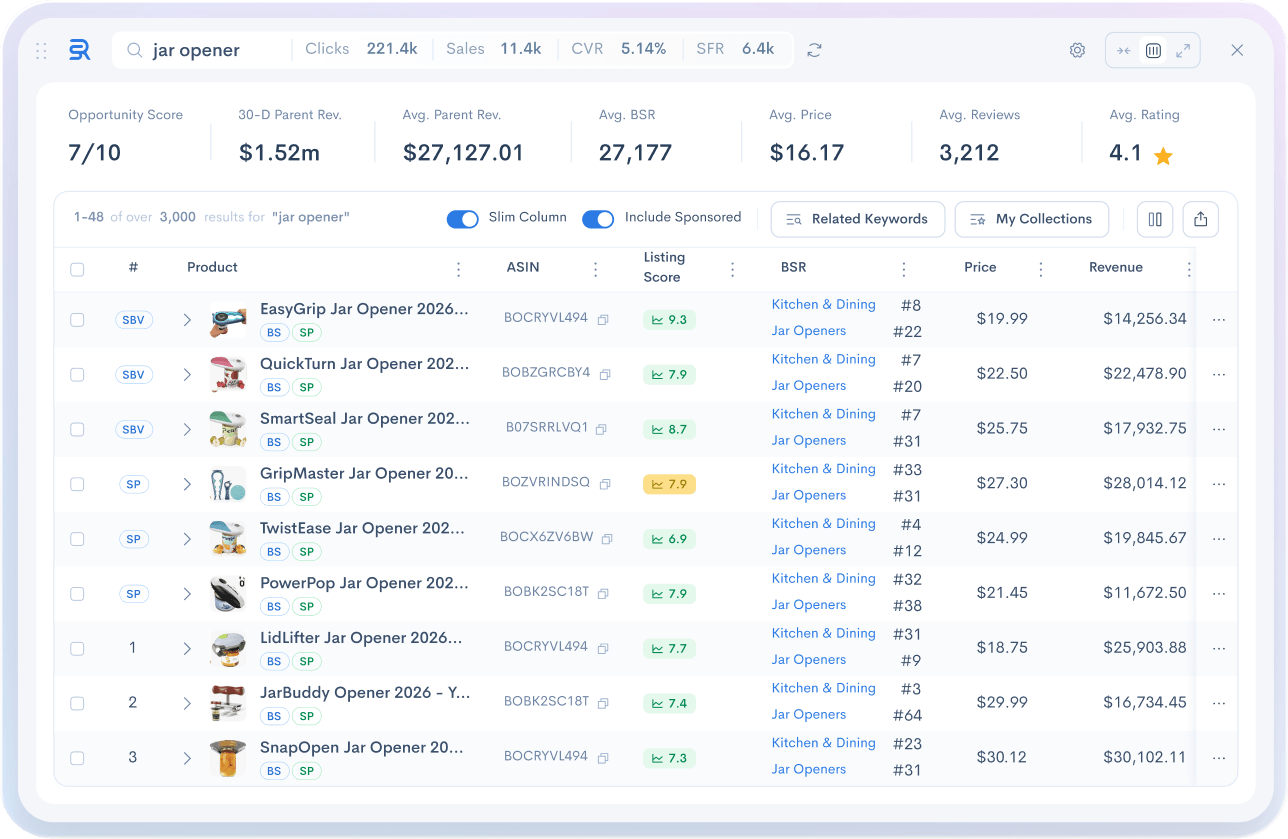This screenshot has height=839, width=1288.
Task: Disable the Include Sponsored toggle
Action: pyautogui.click(x=598, y=219)
